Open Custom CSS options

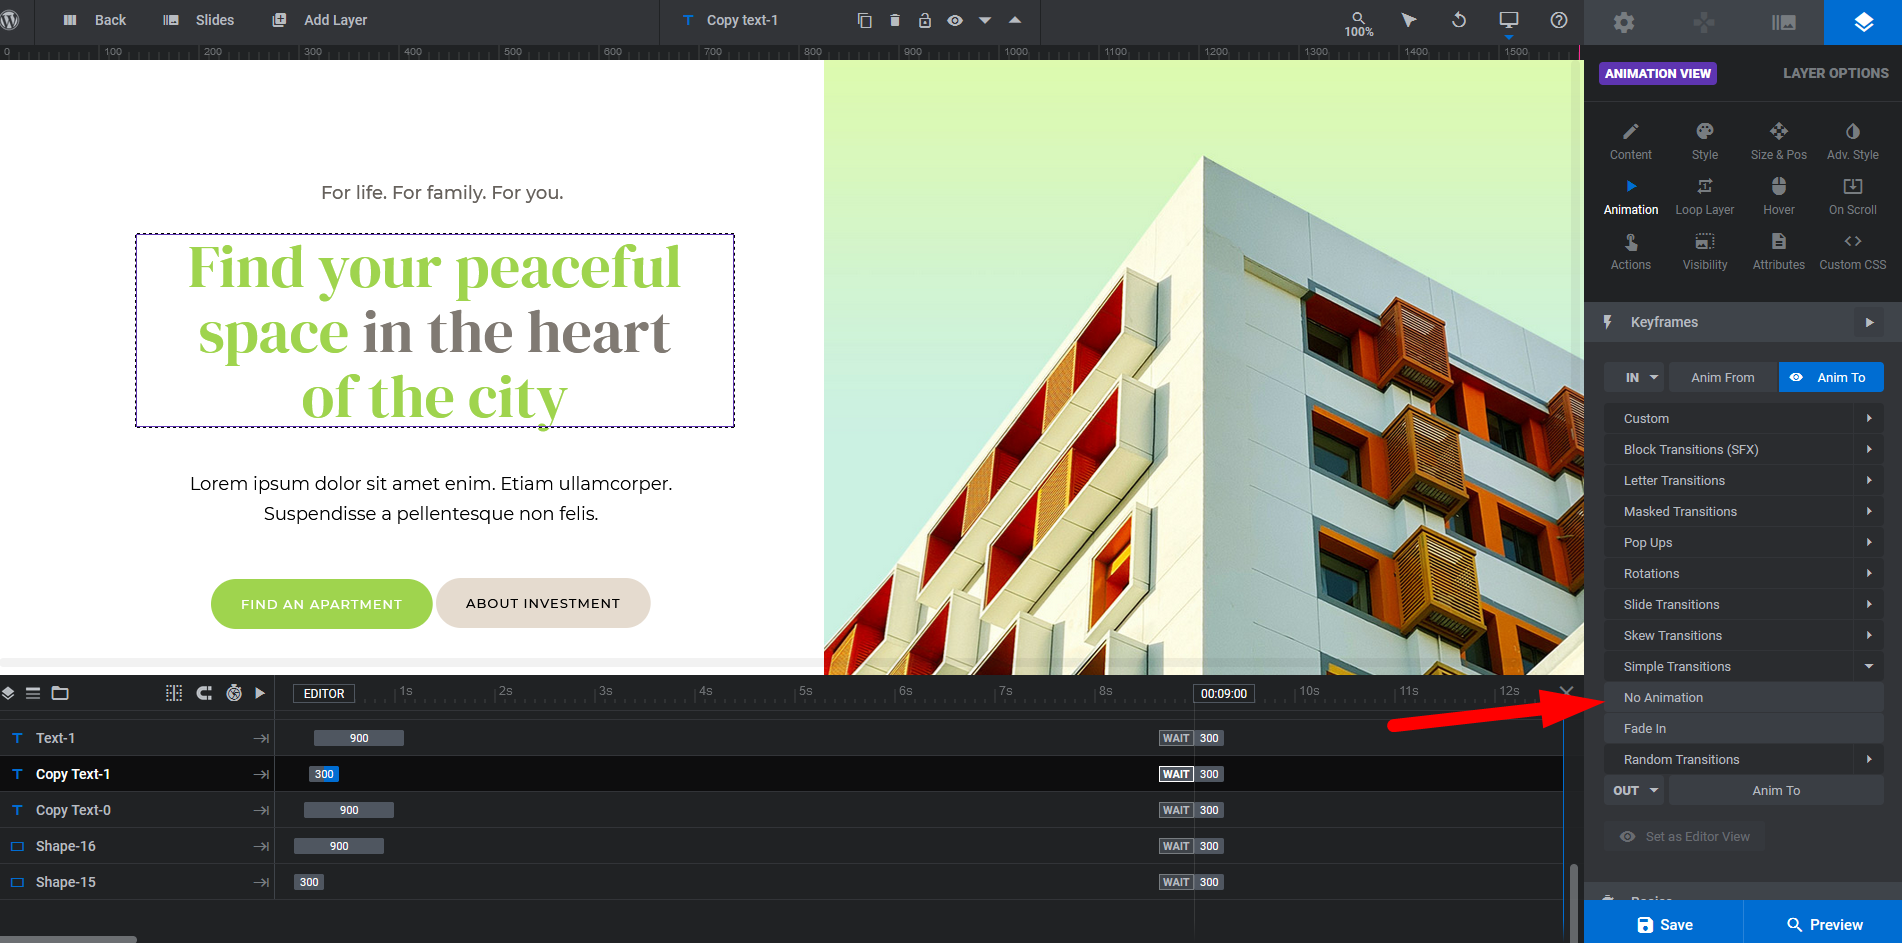pyautogui.click(x=1853, y=252)
